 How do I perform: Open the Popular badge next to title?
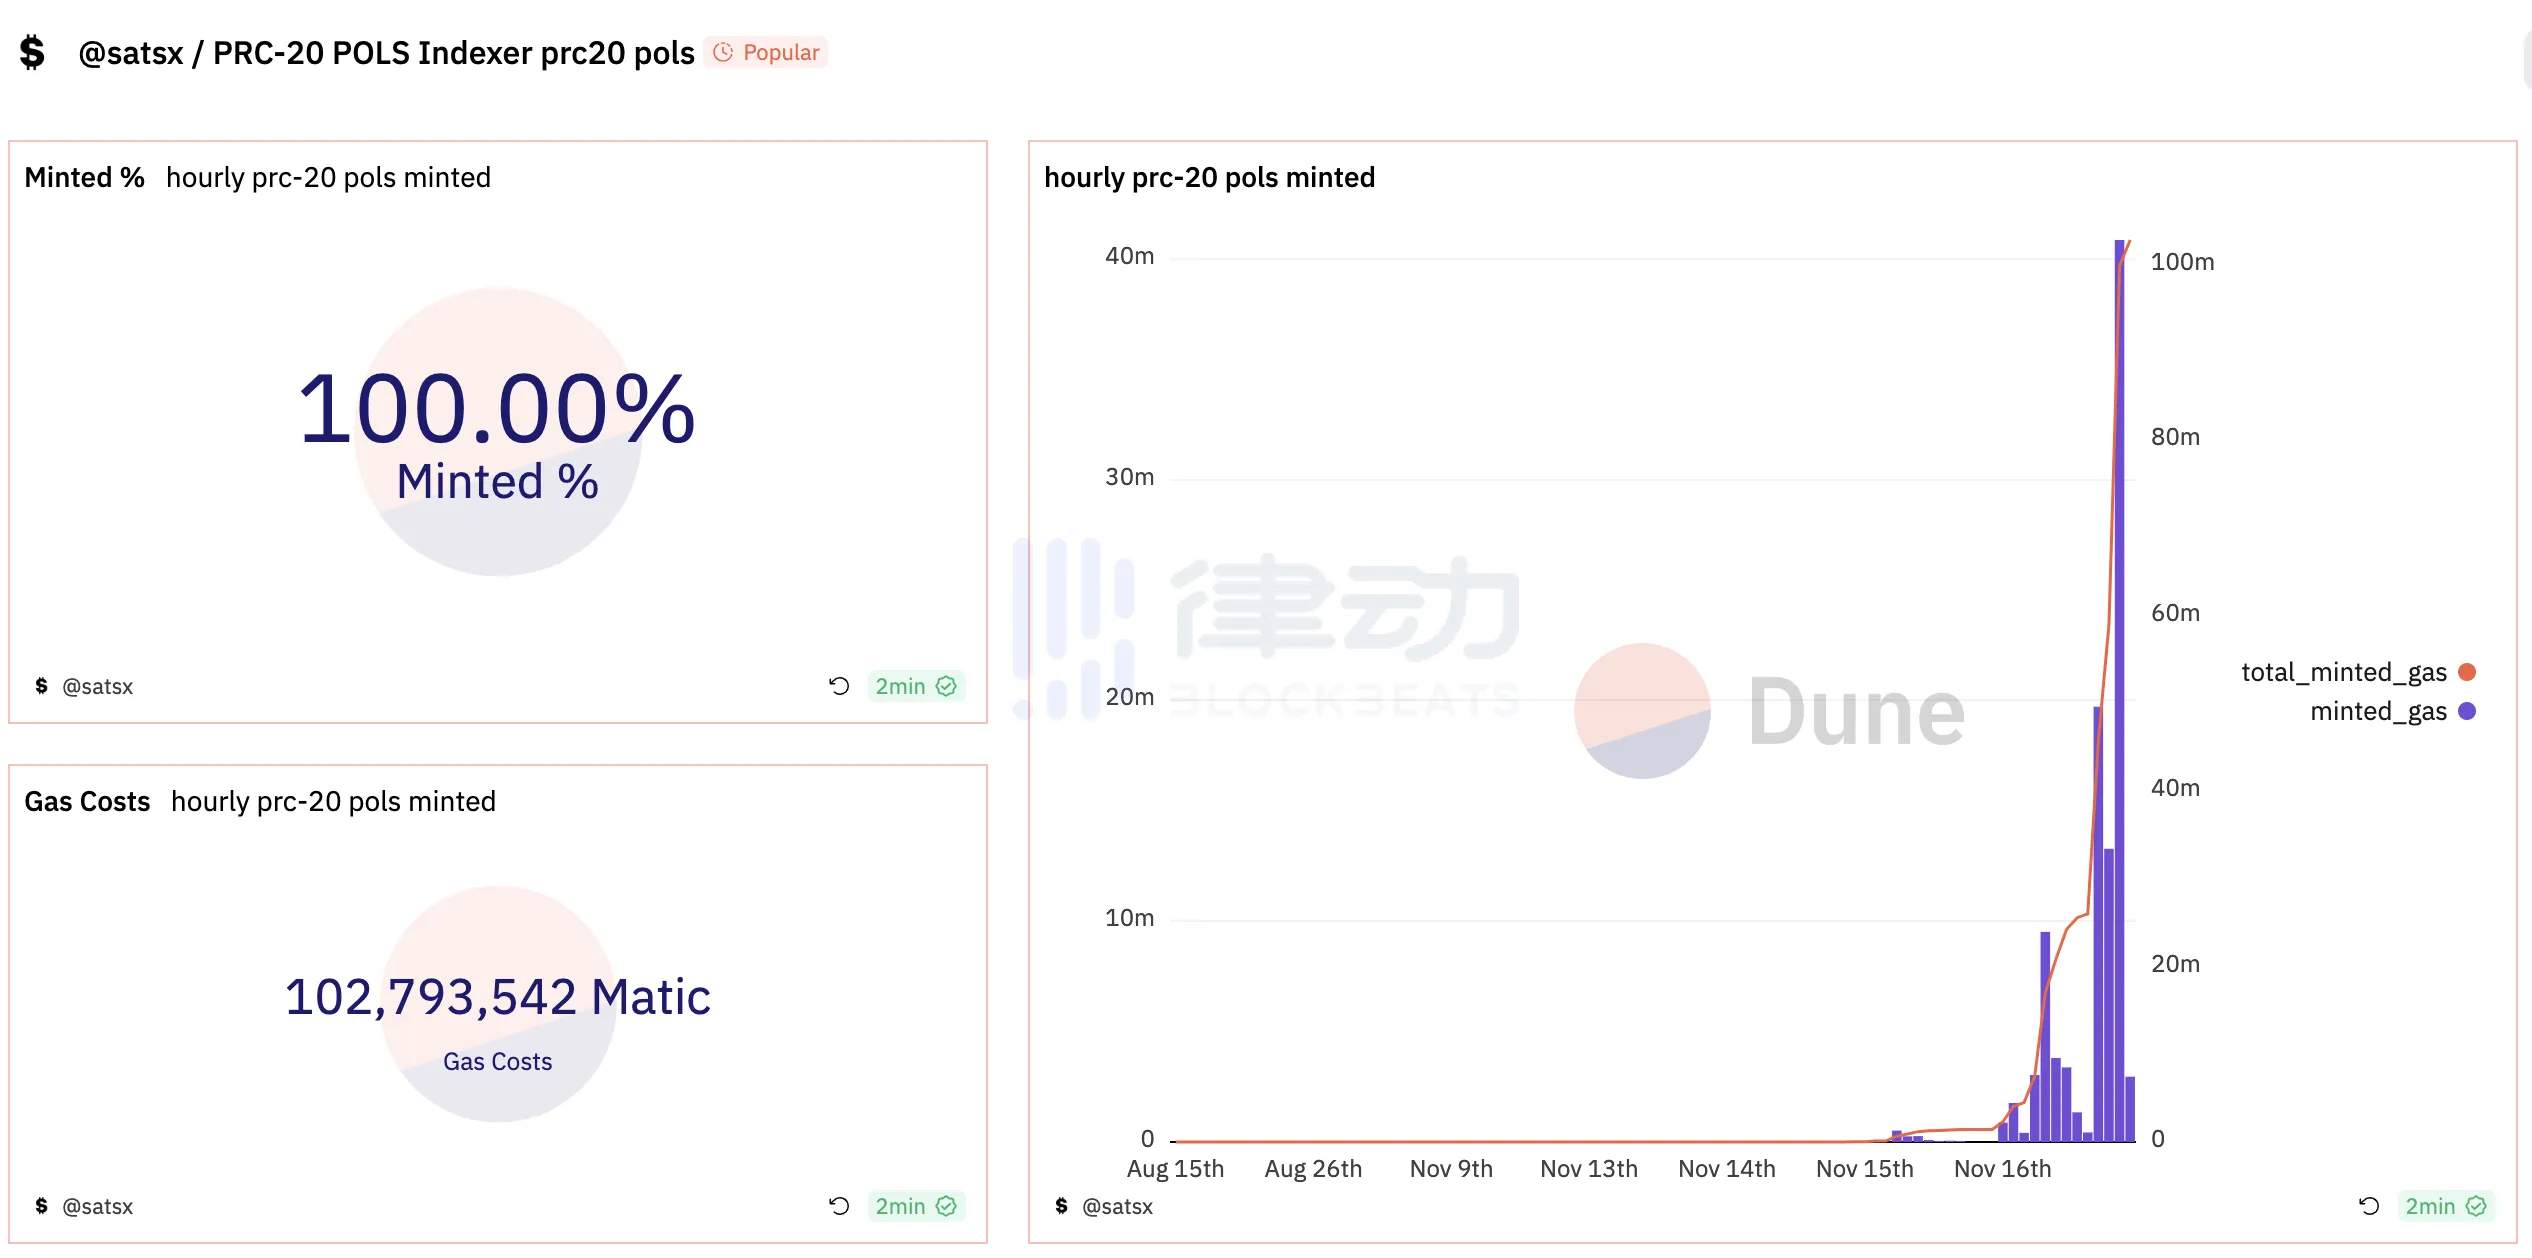point(766,52)
